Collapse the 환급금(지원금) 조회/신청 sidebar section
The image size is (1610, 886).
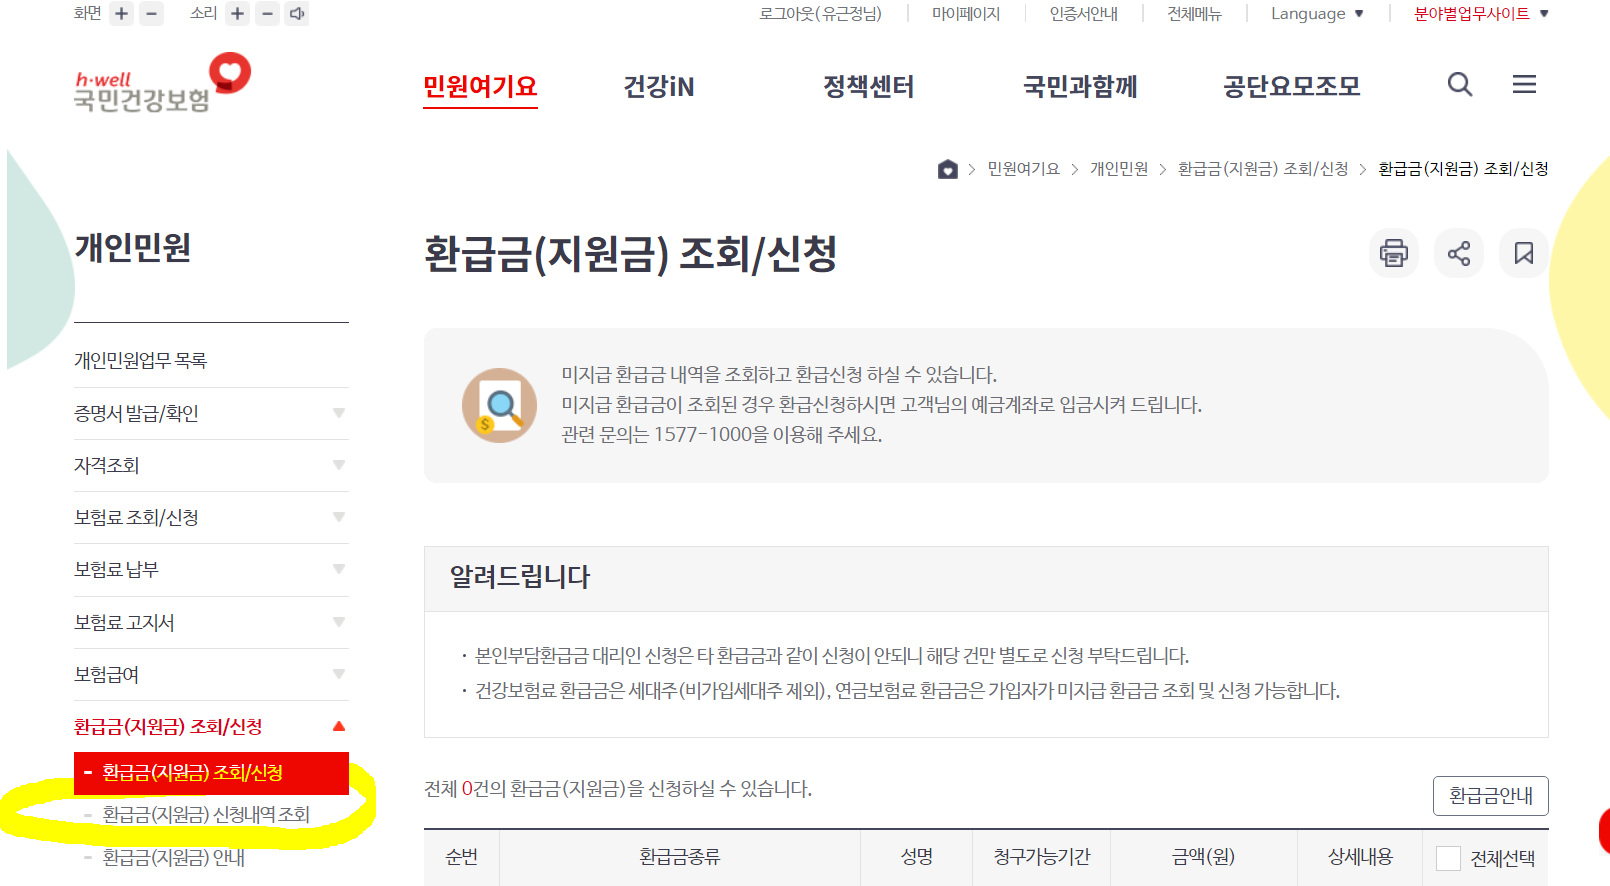pyautogui.click(x=211, y=726)
